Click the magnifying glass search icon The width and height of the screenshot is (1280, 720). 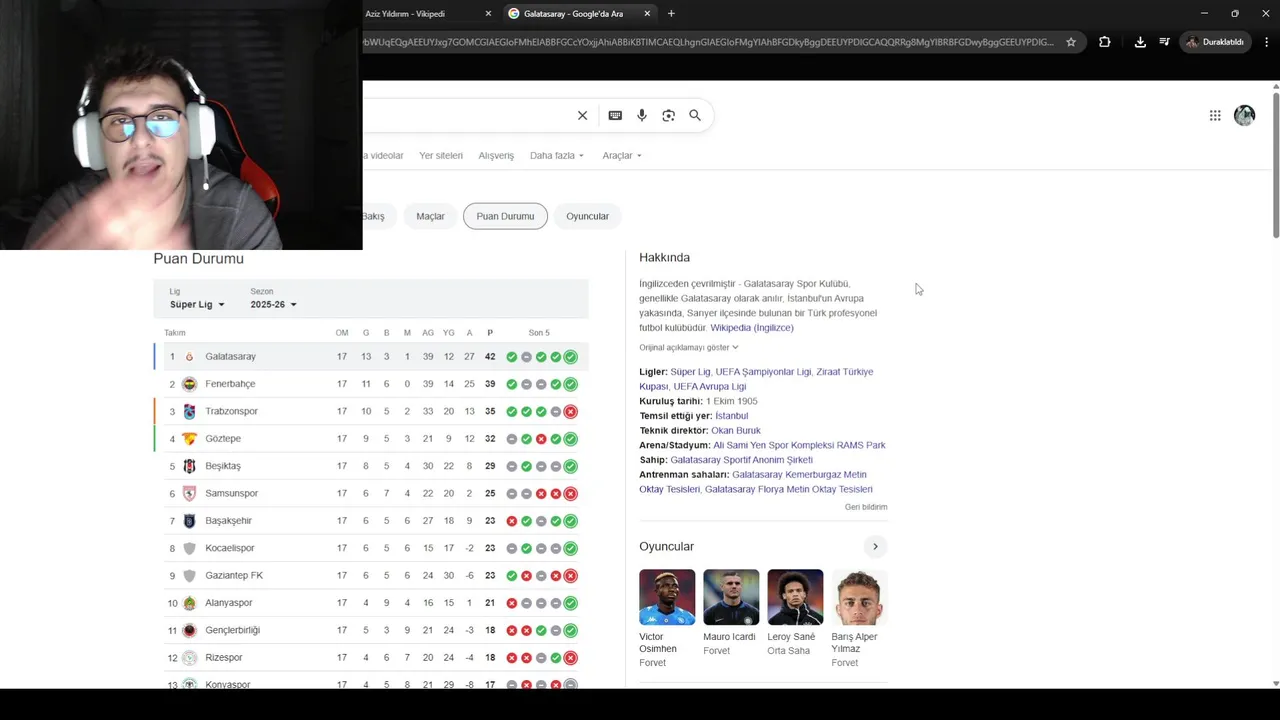click(x=695, y=115)
